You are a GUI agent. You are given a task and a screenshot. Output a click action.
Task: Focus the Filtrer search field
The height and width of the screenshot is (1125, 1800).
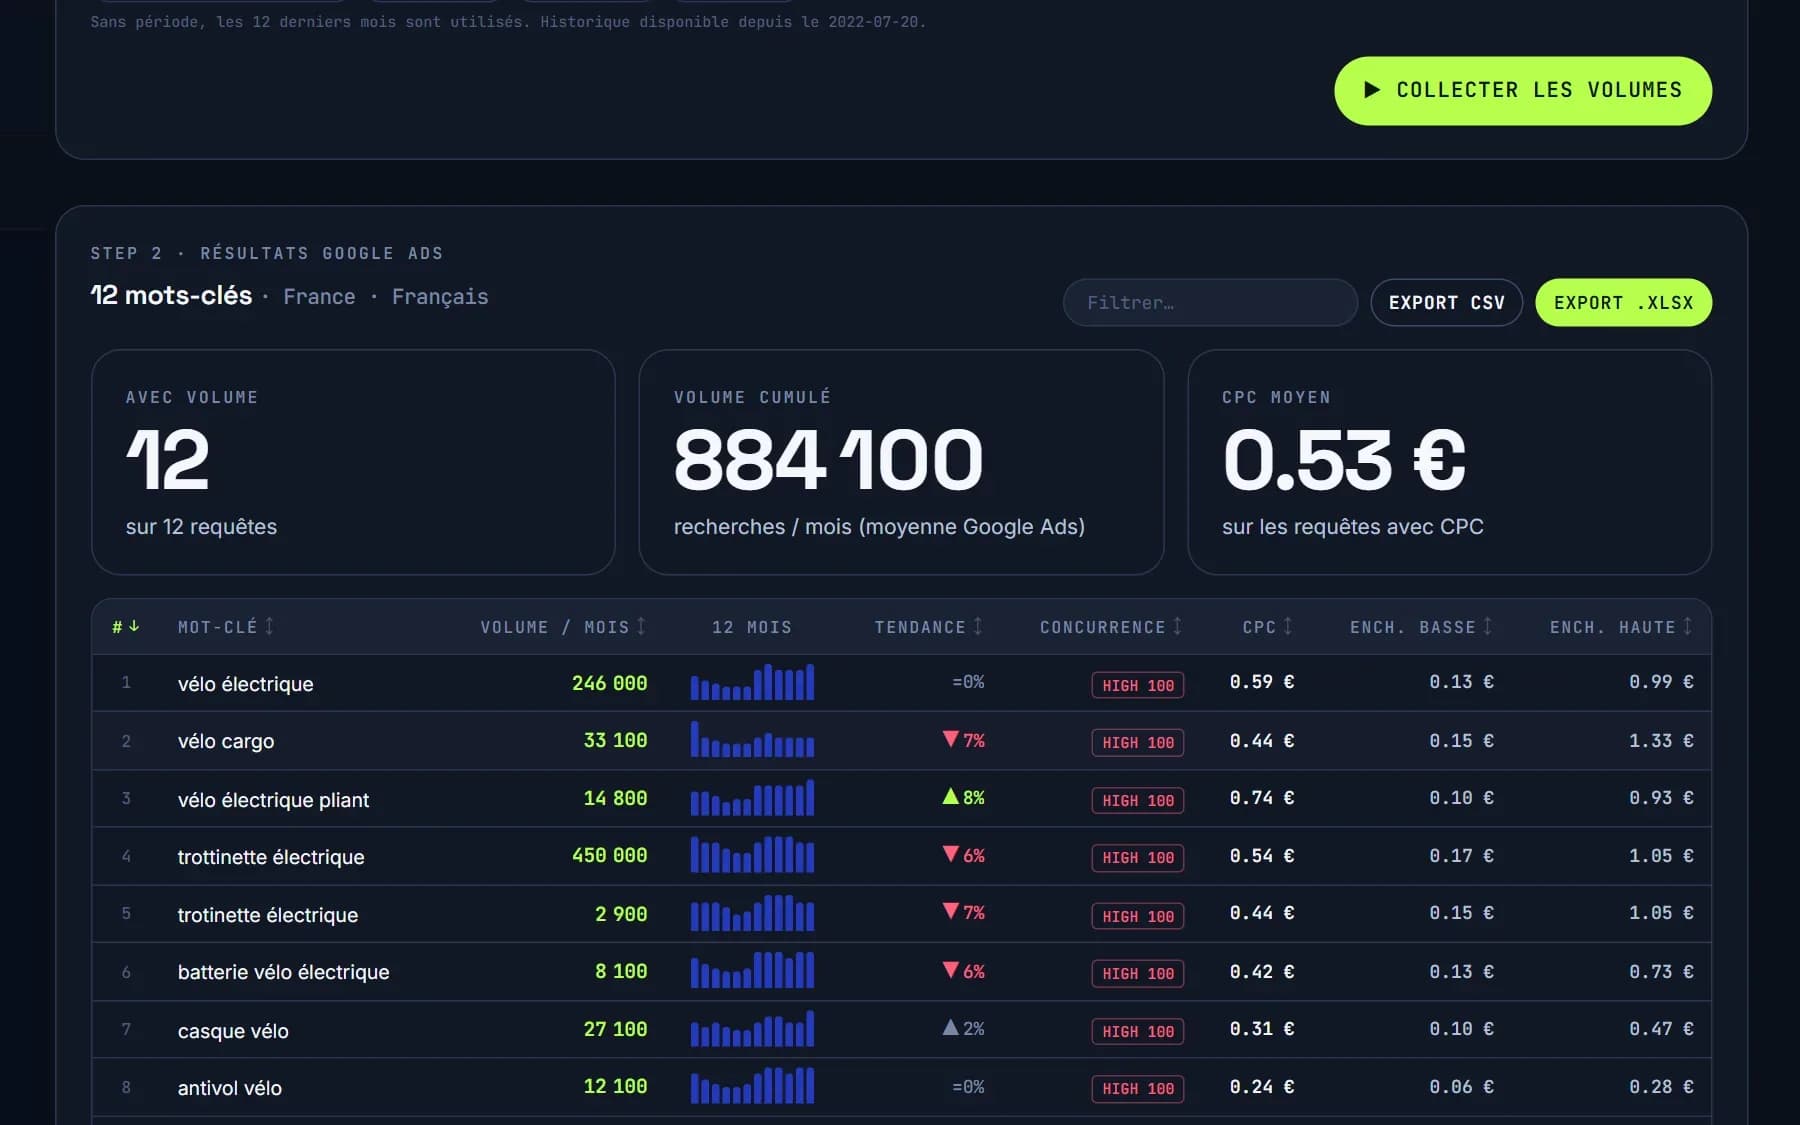tap(1210, 302)
